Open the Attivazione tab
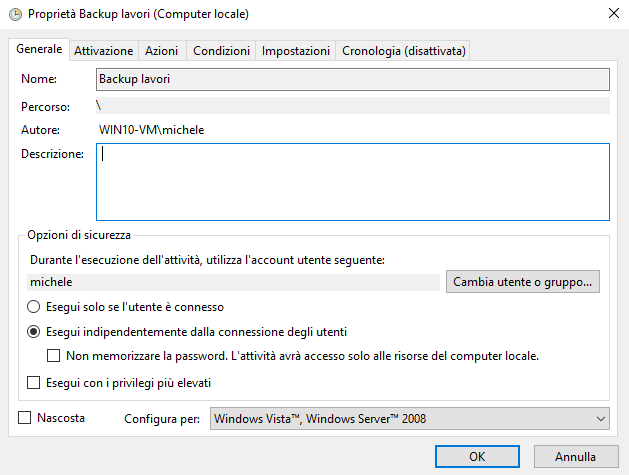 point(103,50)
